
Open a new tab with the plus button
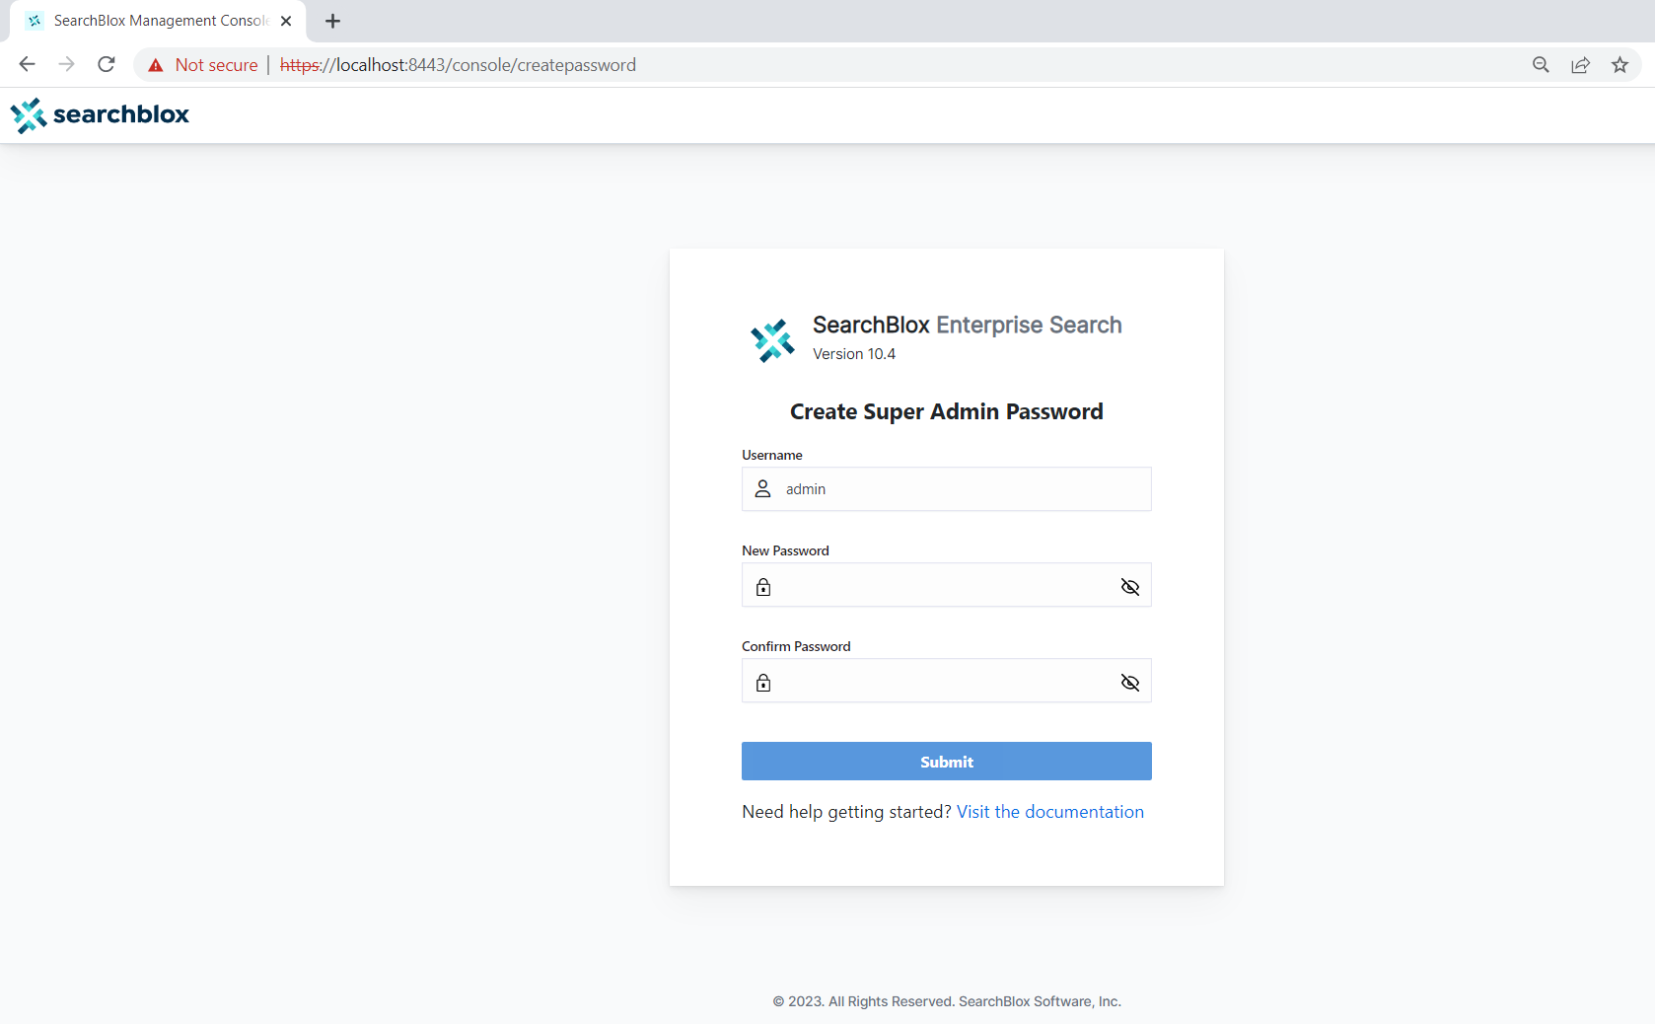(x=333, y=21)
